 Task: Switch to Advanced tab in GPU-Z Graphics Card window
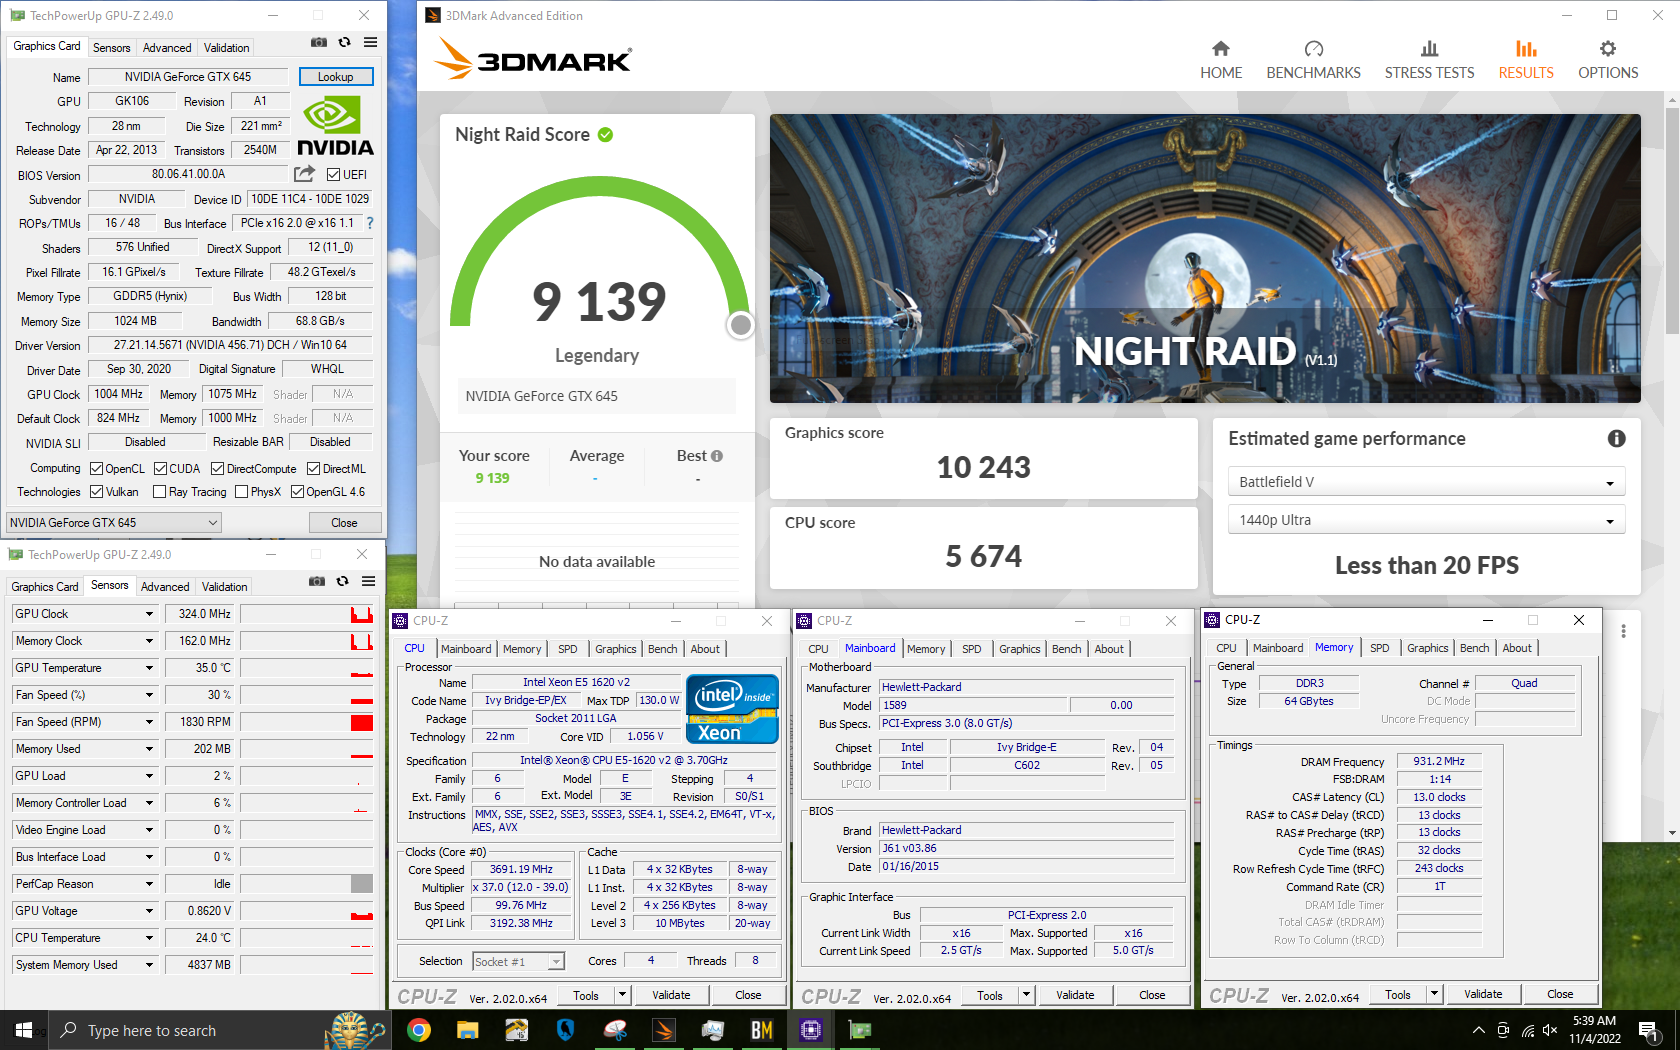point(167,48)
